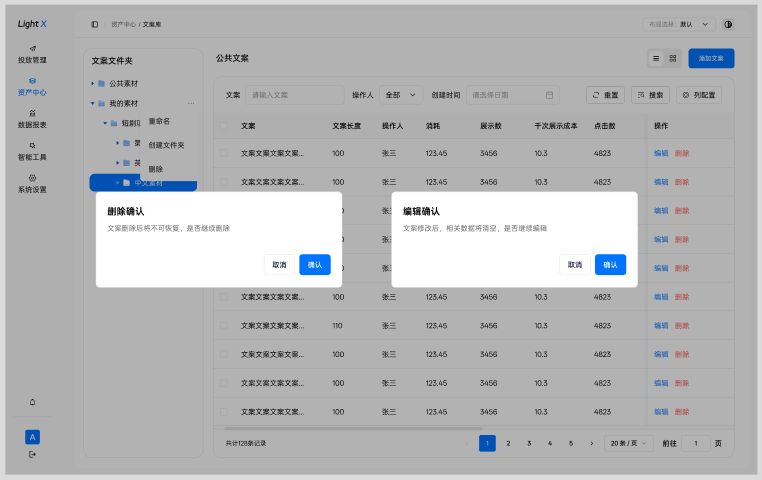This screenshot has height=480, width=762.
Task: Click 确认 in 编辑确认 dialog
Action: pos(610,265)
